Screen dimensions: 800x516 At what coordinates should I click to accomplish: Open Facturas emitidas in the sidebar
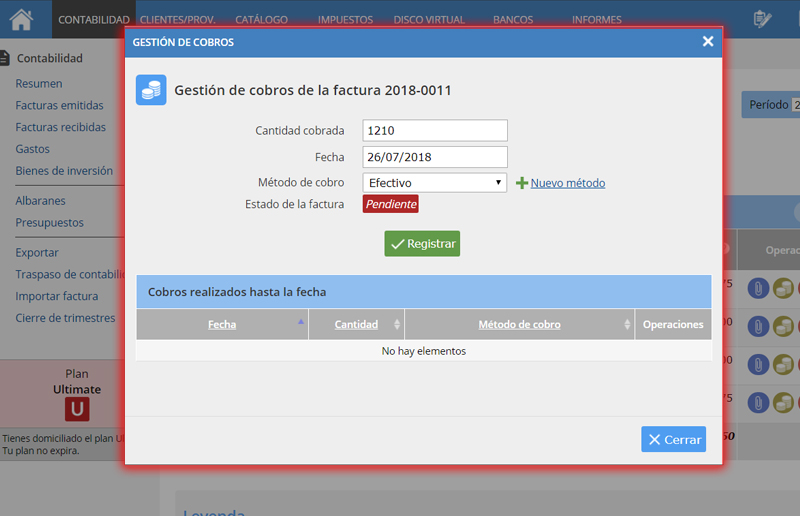pyautogui.click(x=59, y=106)
